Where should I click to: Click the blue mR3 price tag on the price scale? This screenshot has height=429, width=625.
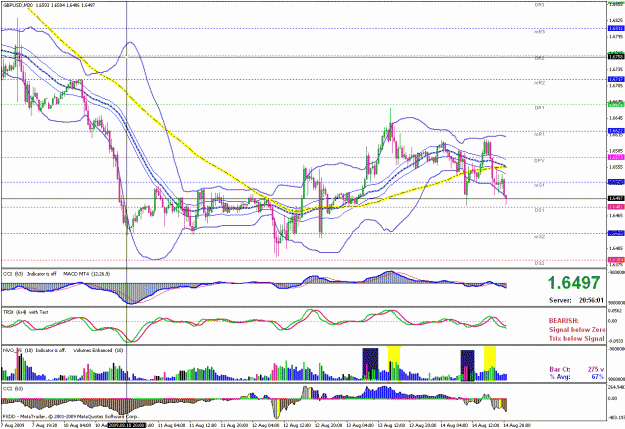pyautogui.click(x=616, y=28)
